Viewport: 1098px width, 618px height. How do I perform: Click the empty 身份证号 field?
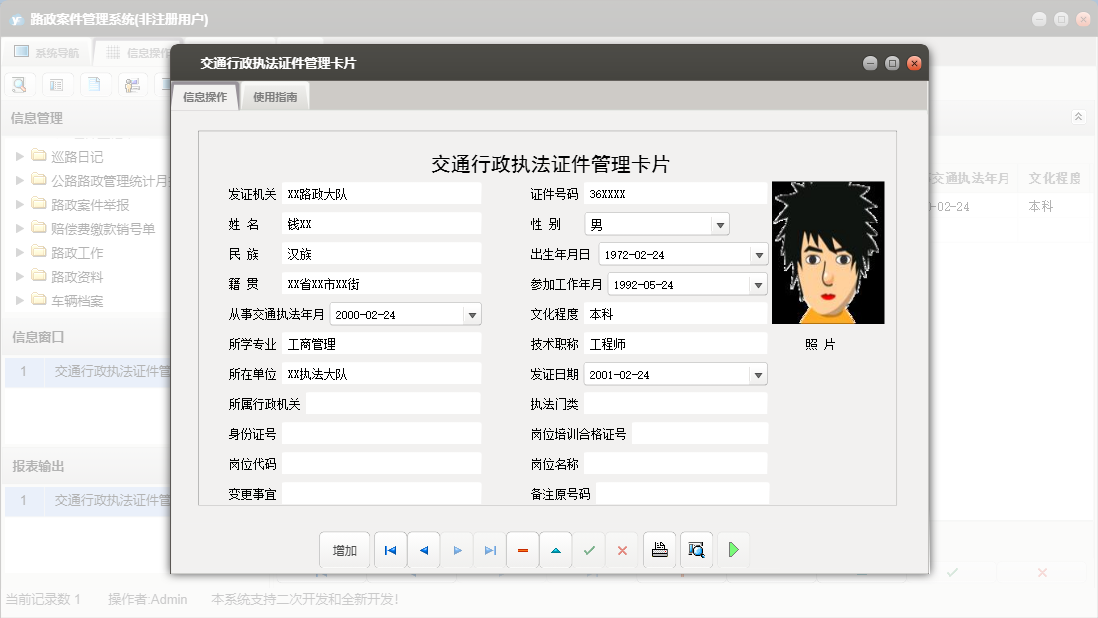pyautogui.click(x=382, y=434)
